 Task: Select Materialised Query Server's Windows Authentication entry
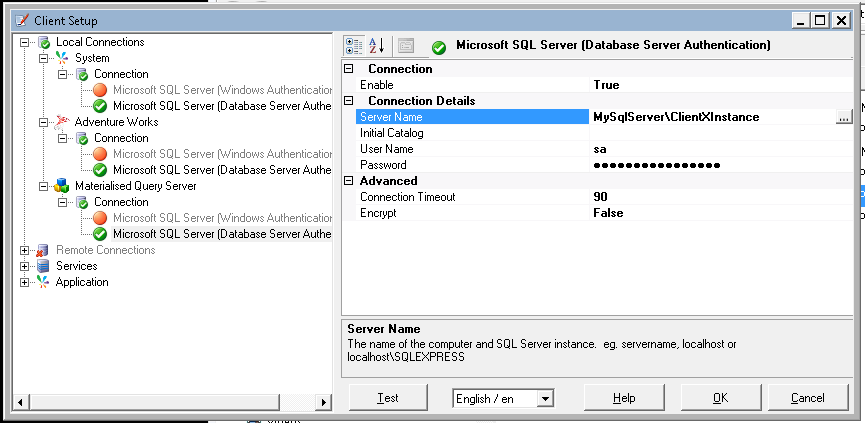click(222, 218)
